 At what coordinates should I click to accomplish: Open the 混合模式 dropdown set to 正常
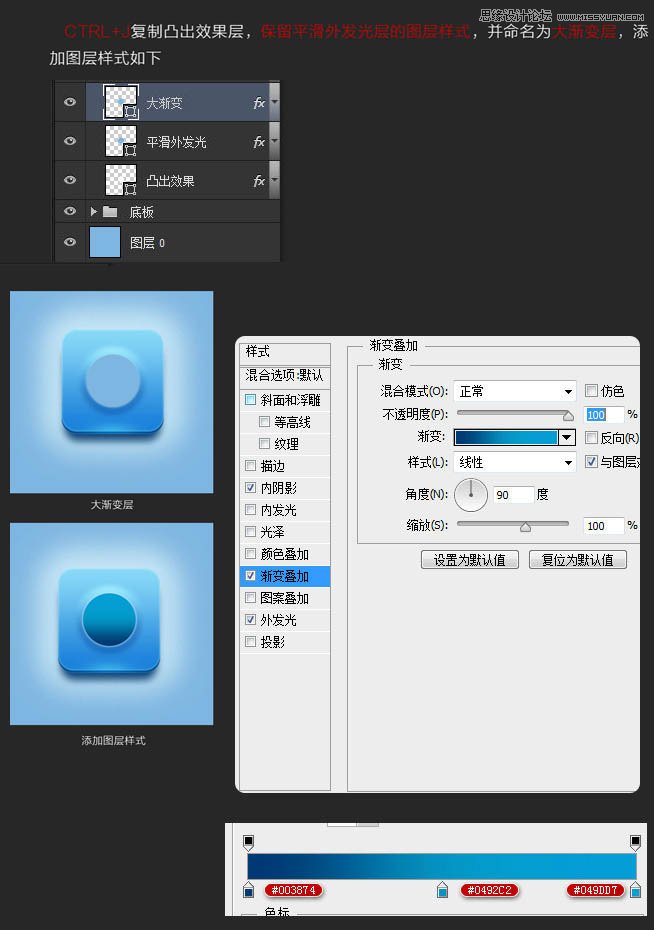[x=515, y=391]
